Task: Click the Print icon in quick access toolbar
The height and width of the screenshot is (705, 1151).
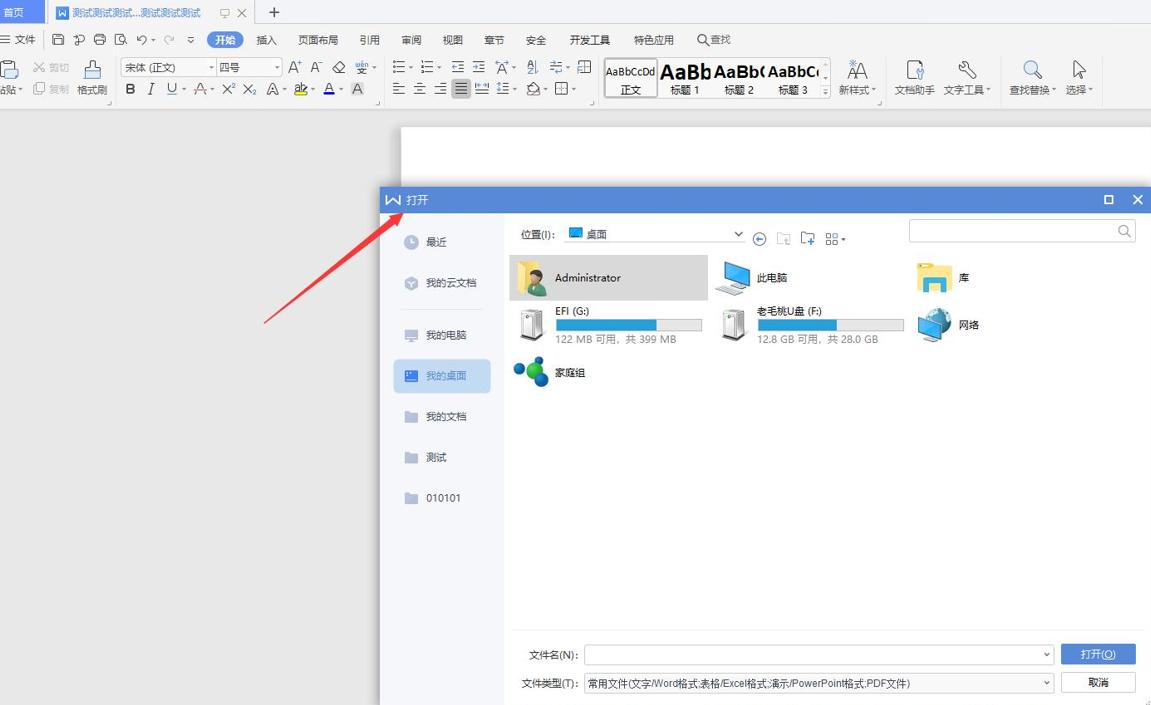Action: pyautogui.click(x=100, y=40)
